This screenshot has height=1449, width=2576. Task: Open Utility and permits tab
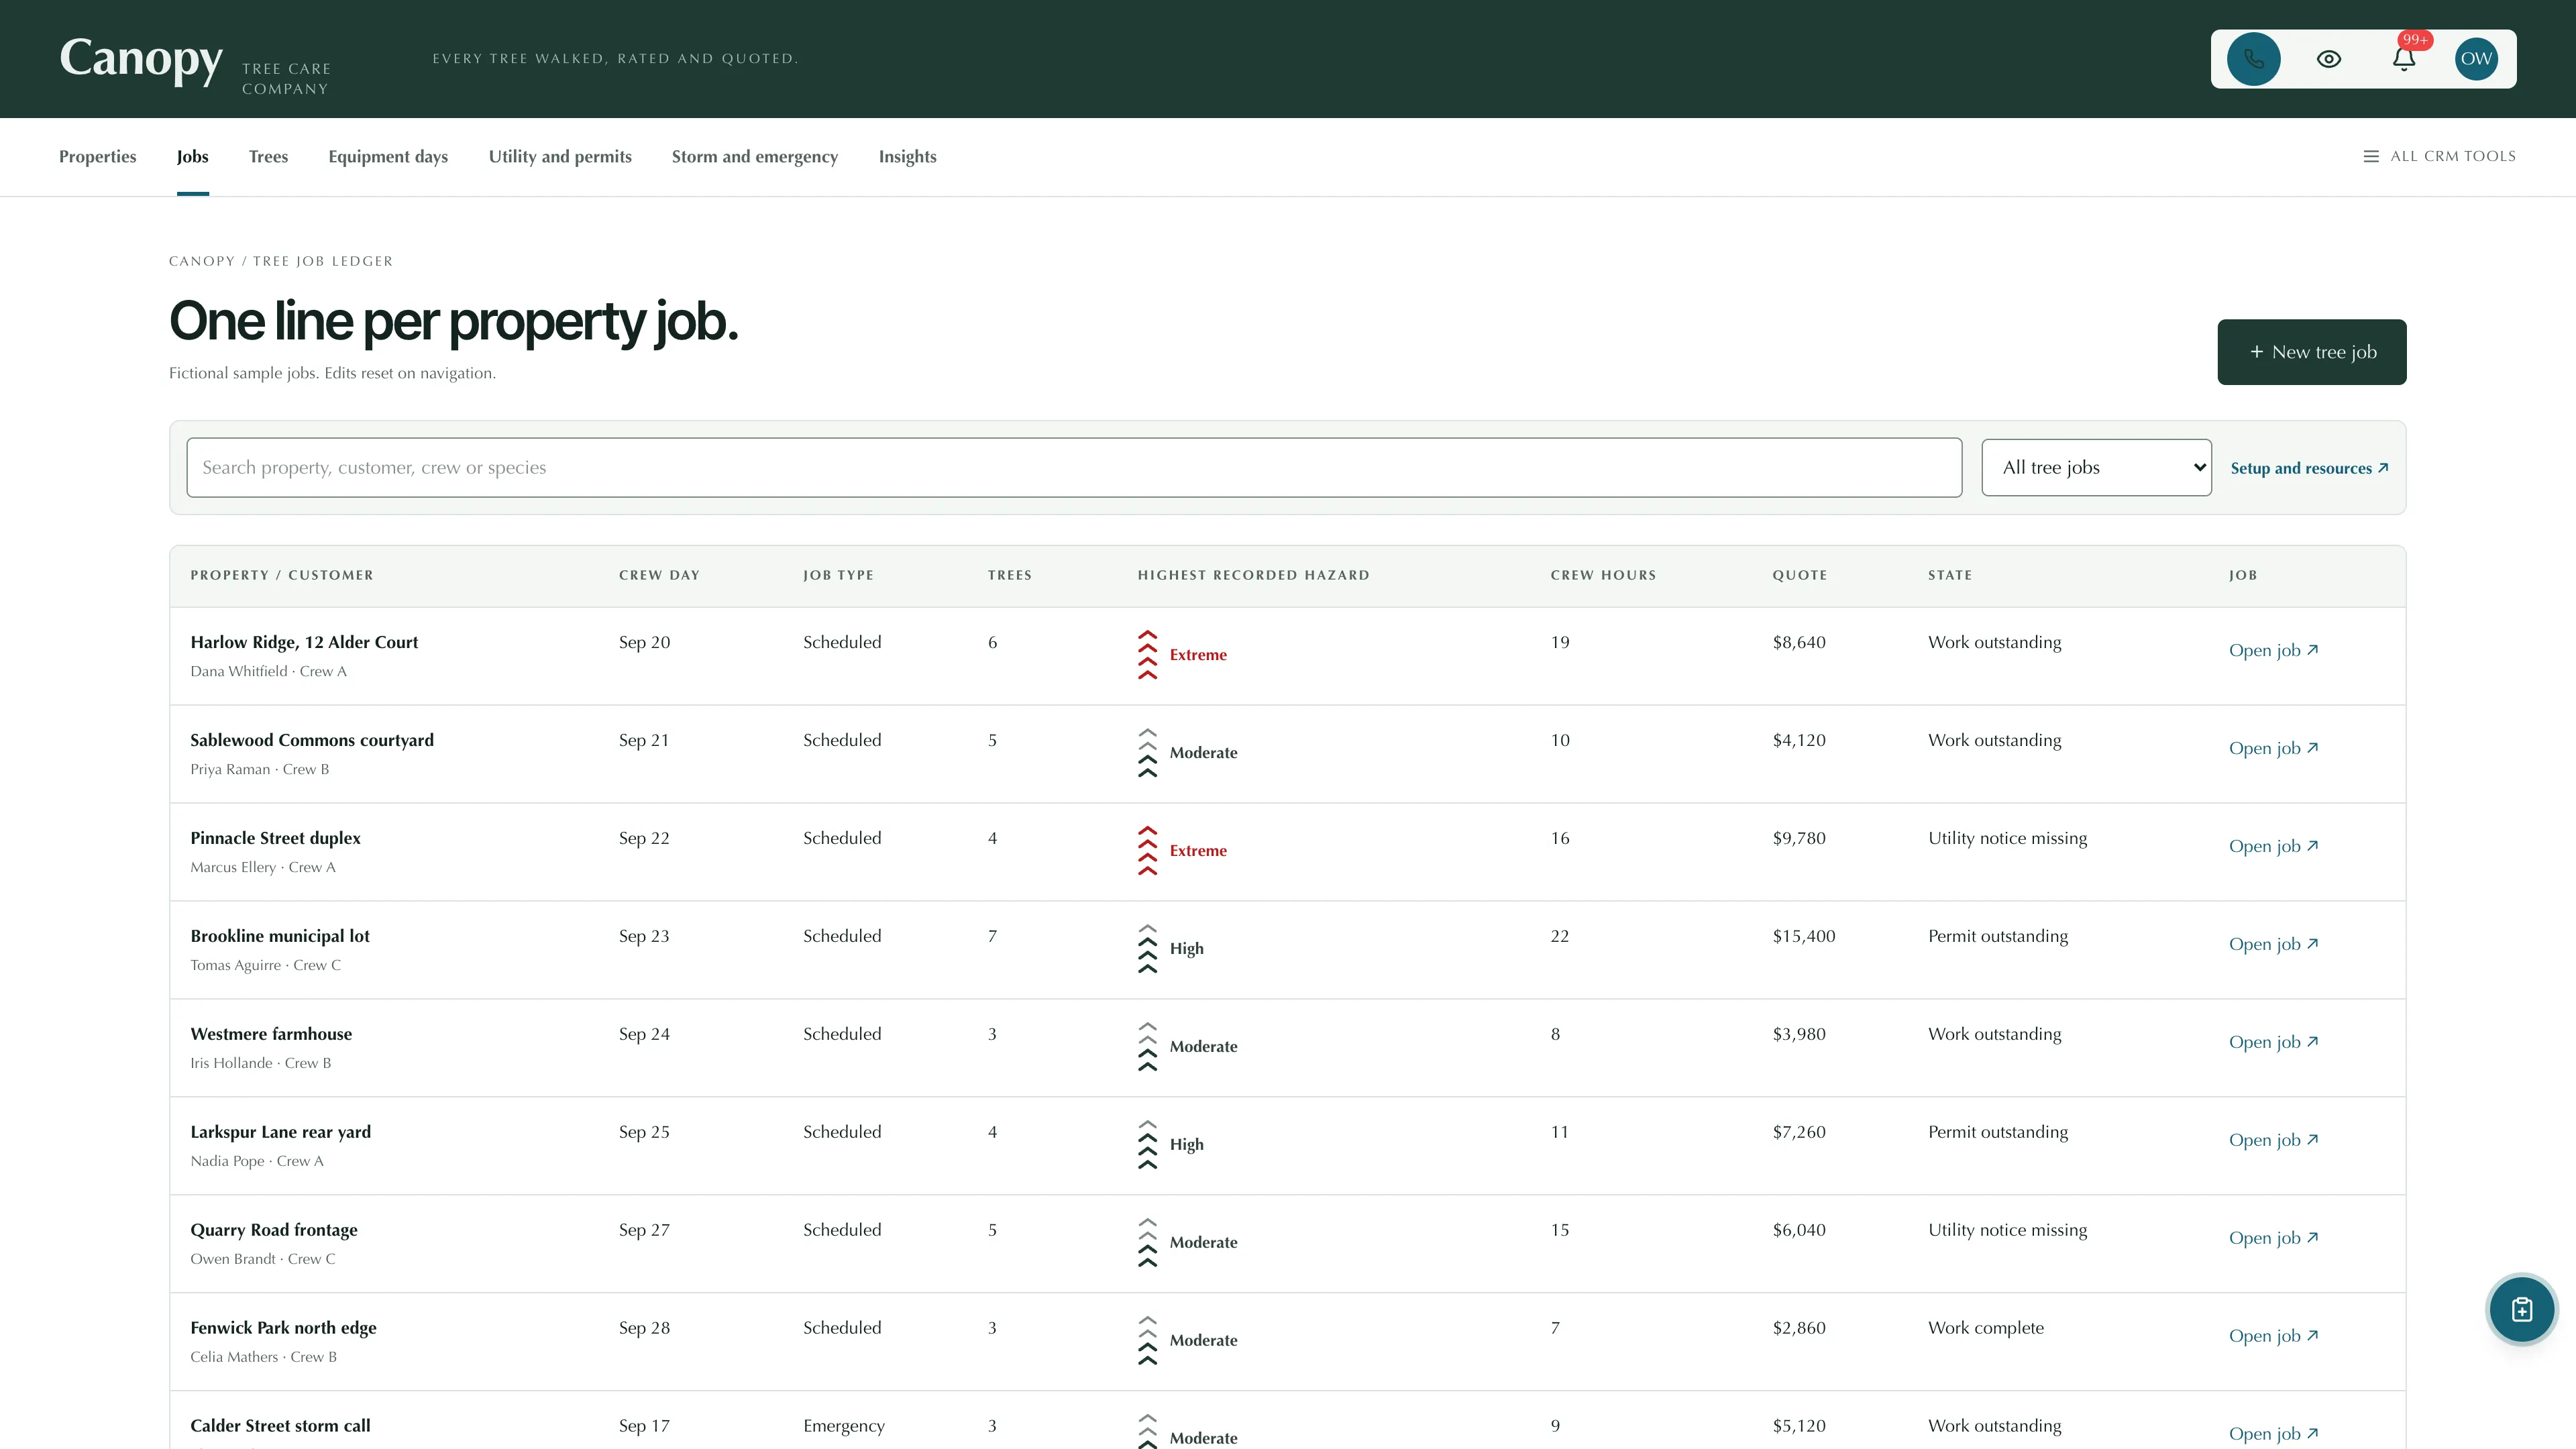pos(560,157)
